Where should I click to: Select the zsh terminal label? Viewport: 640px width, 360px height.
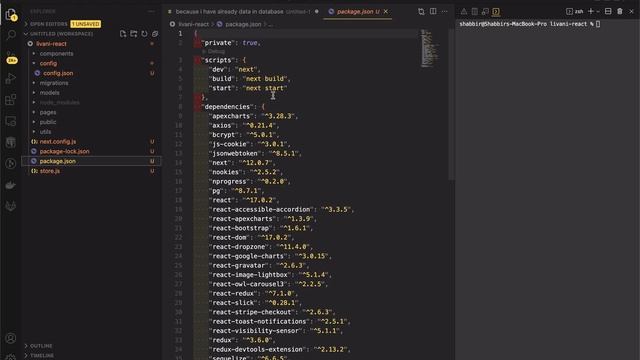click(575, 11)
